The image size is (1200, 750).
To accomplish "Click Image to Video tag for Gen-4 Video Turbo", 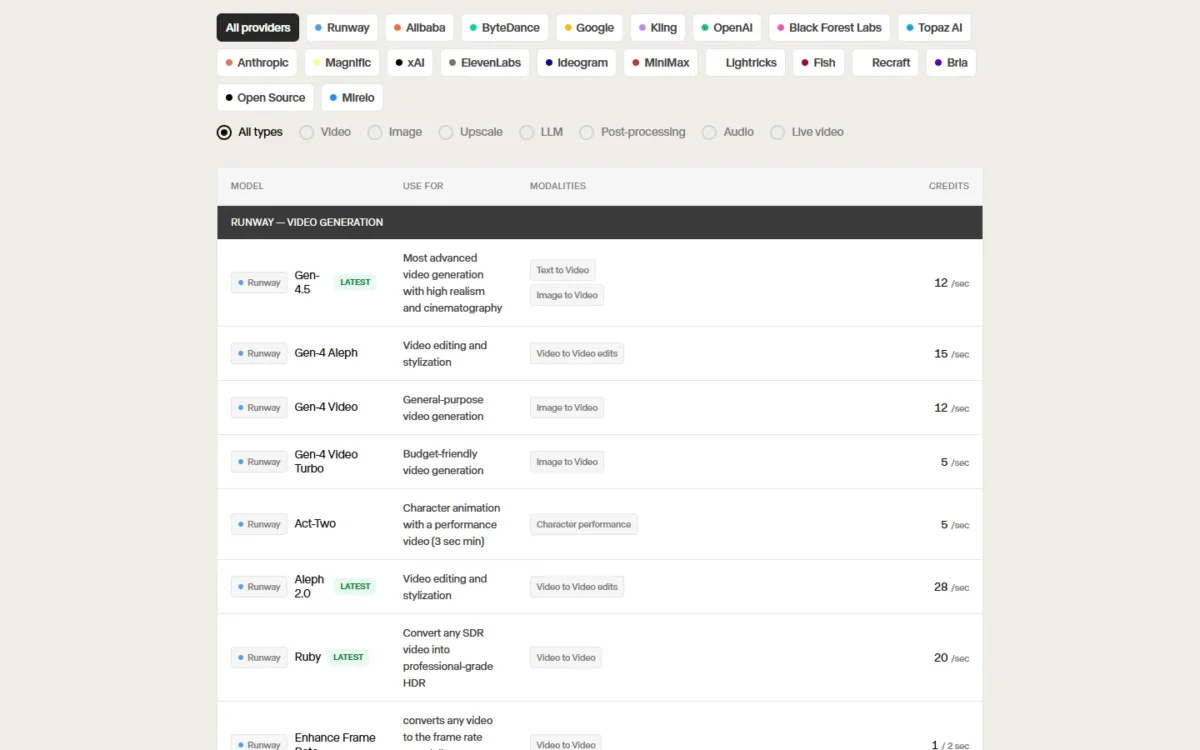I will [567, 462].
